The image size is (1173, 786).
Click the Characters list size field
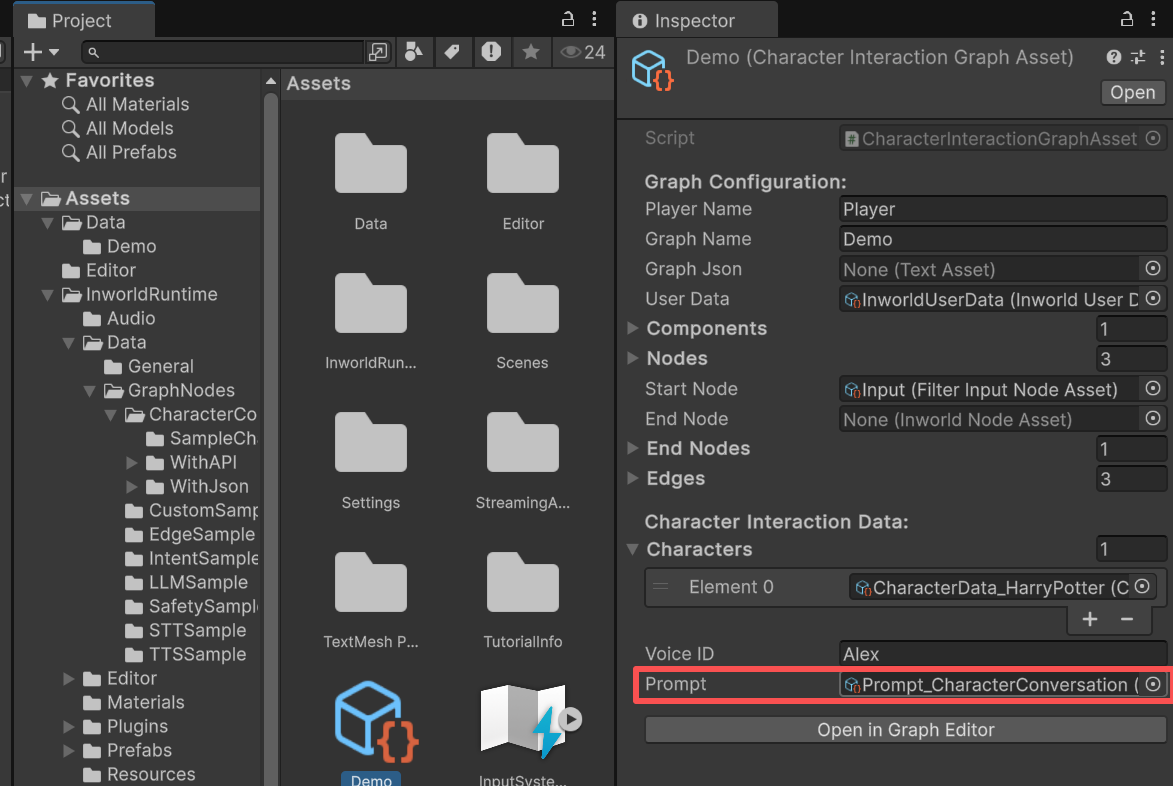tap(1130, 549)
